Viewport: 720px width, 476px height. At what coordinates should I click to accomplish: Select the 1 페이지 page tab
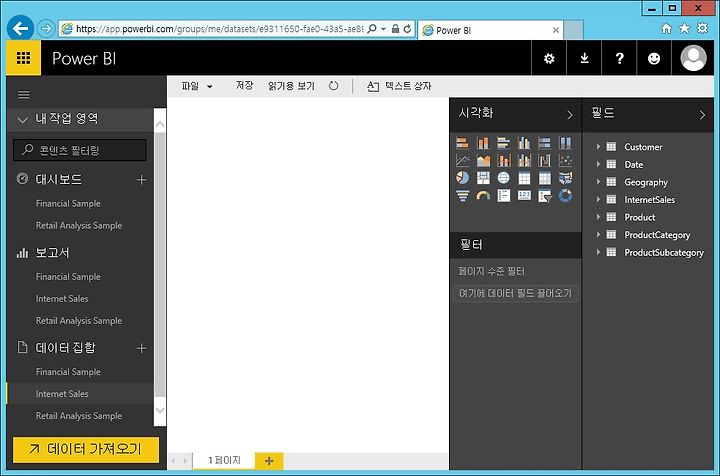click(224, 460)
